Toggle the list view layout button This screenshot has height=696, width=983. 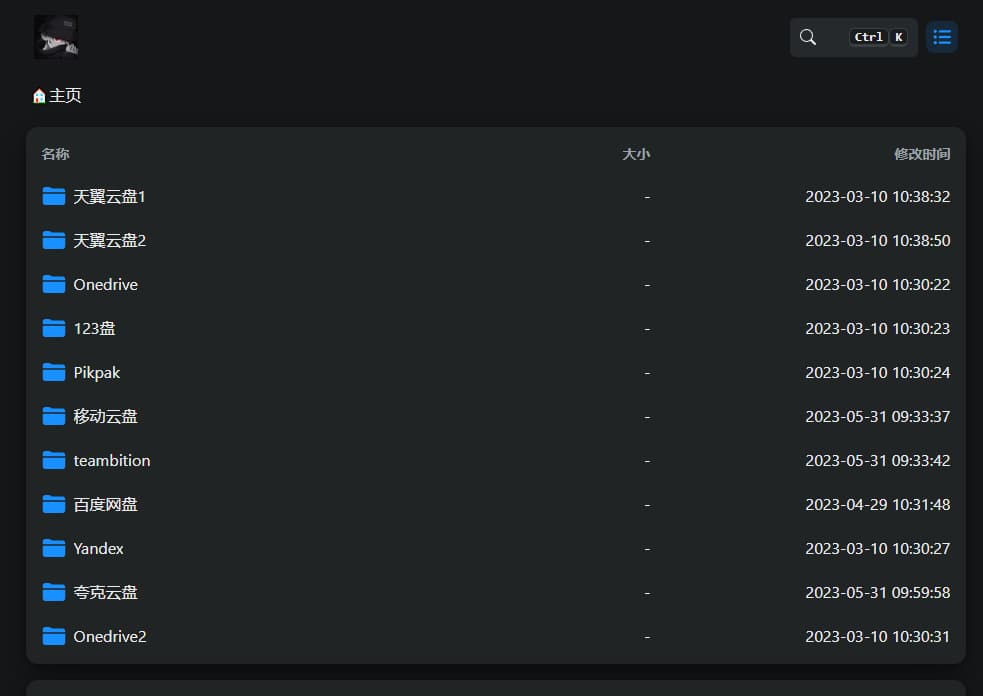pyautogui.click(x=941, y=37)
